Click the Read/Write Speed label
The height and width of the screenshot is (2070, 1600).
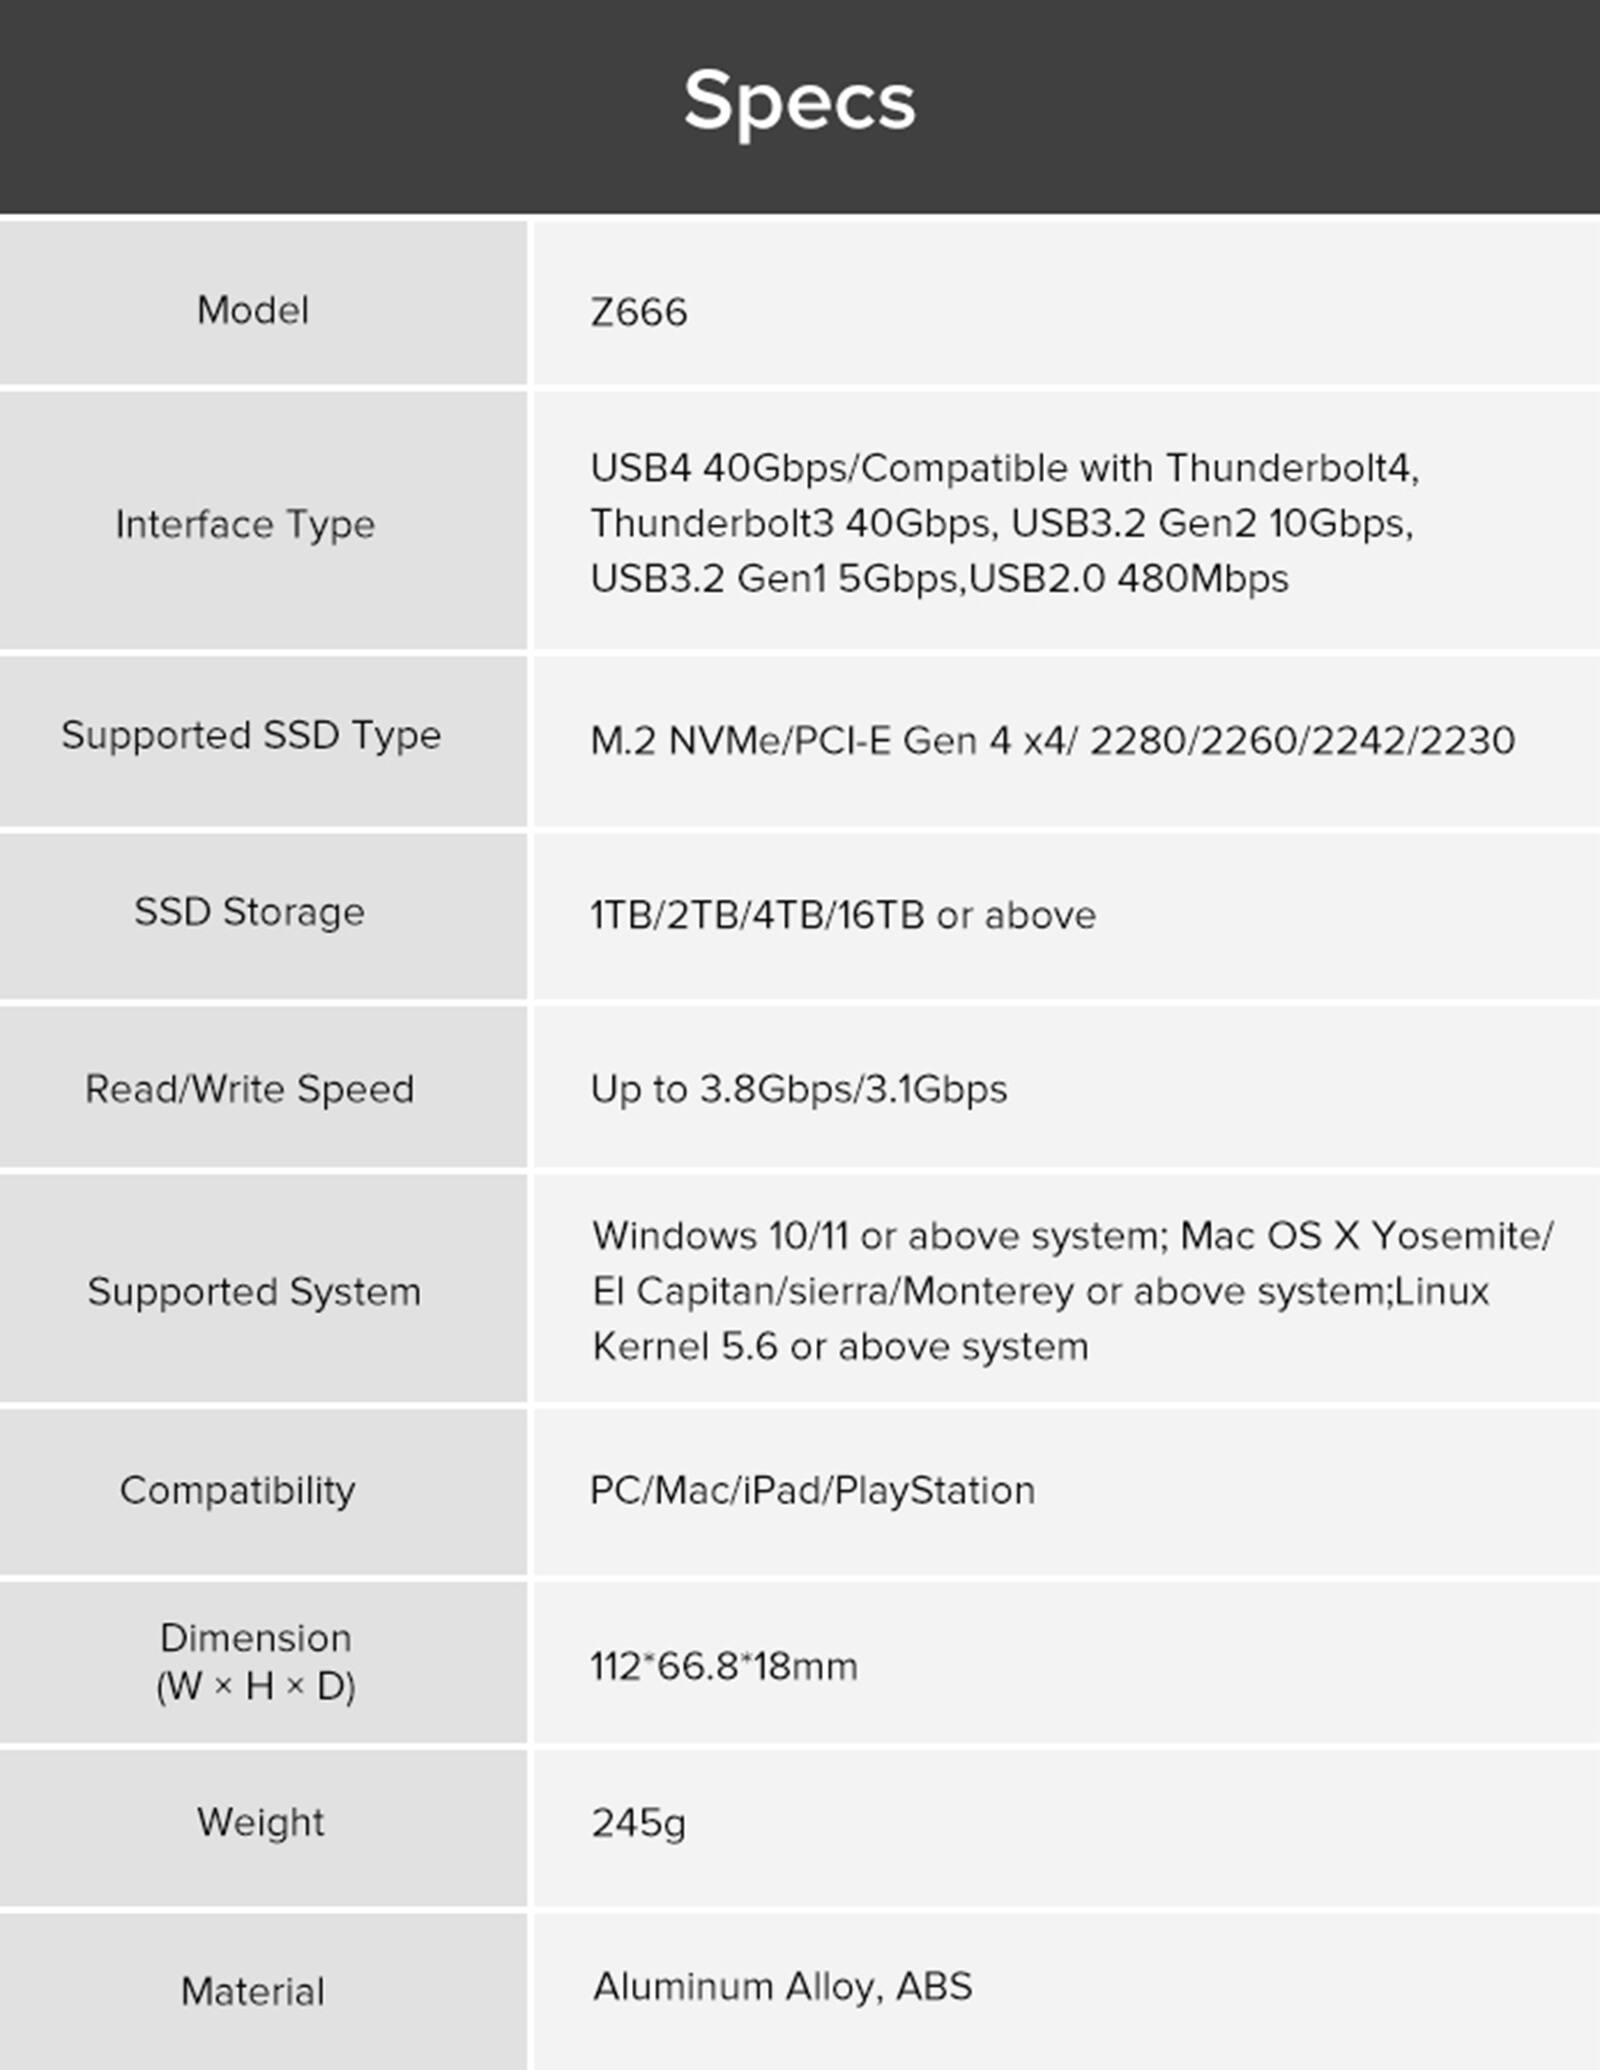[249, 1089]
